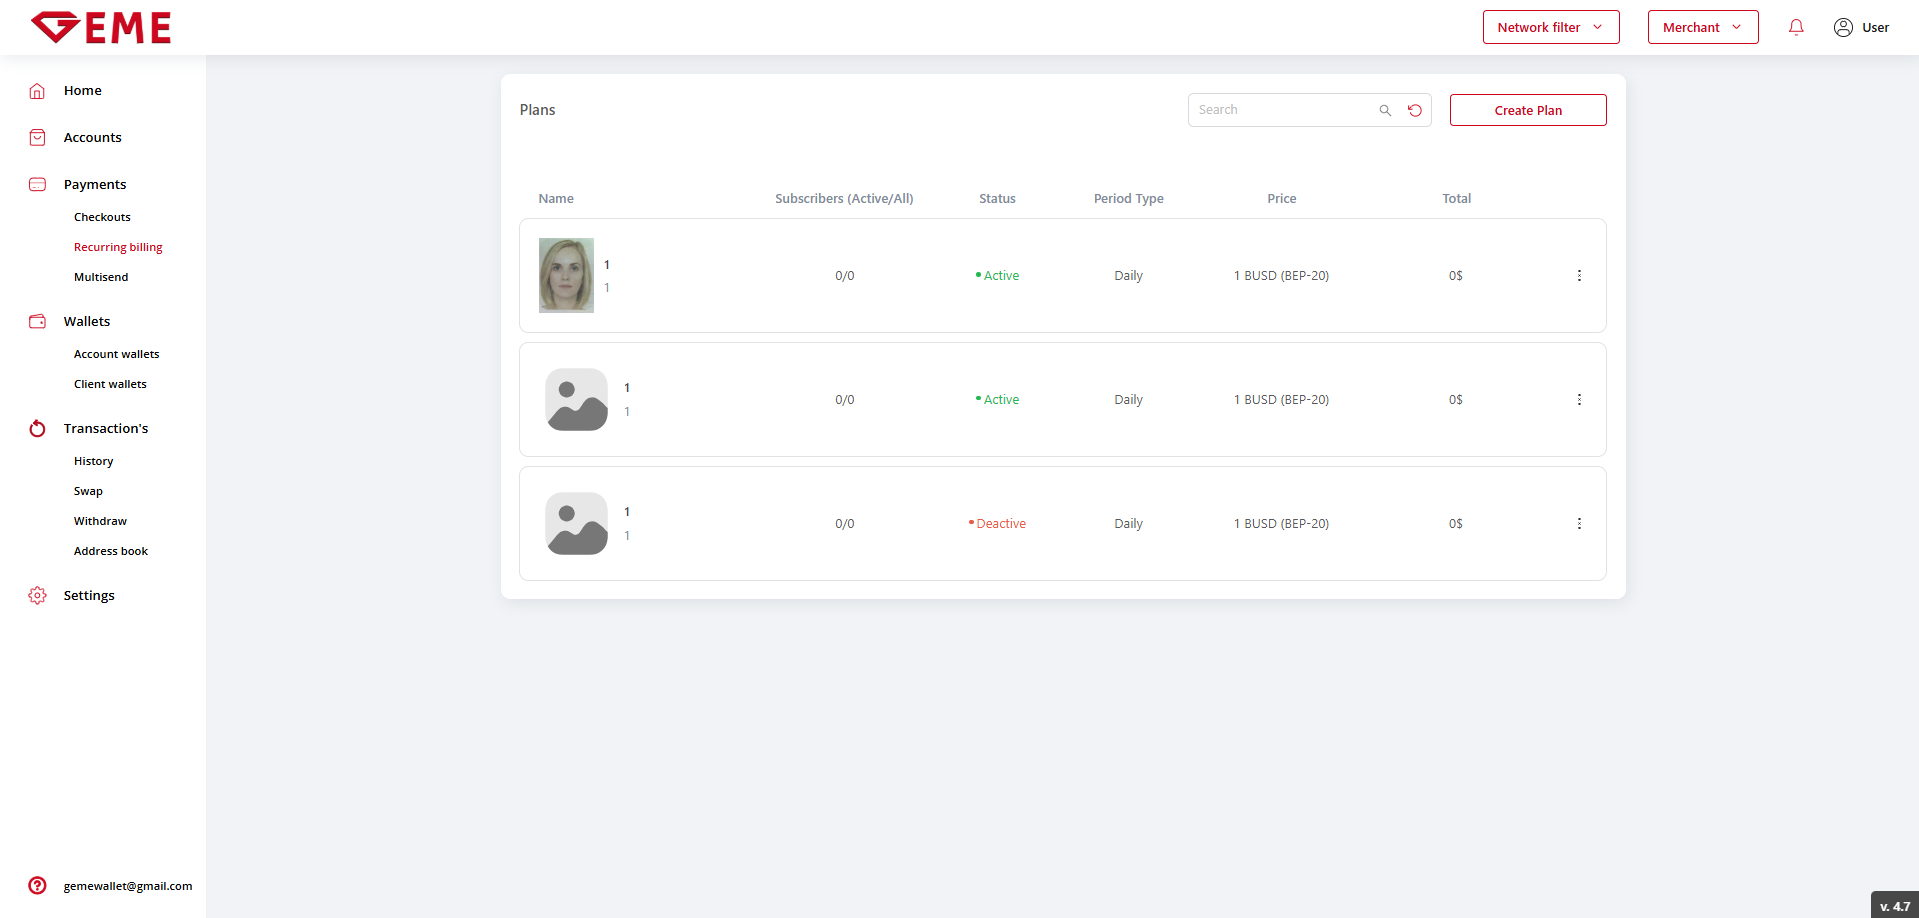Viewport: 1919px width, 918px height.
Task: Click the user profile icon
Action: point(1843,28)
